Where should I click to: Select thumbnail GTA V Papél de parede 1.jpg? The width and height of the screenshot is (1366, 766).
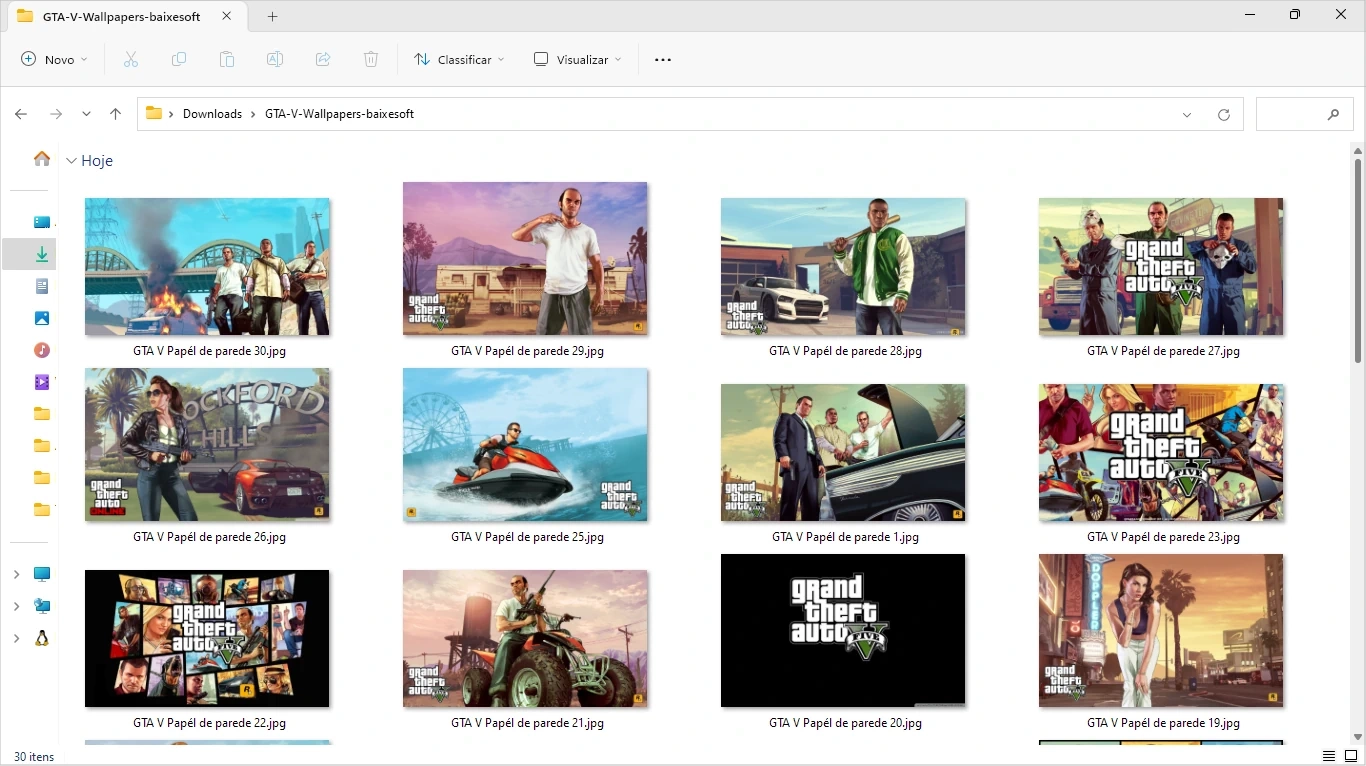pyautogui.click(x=843, y=453)
